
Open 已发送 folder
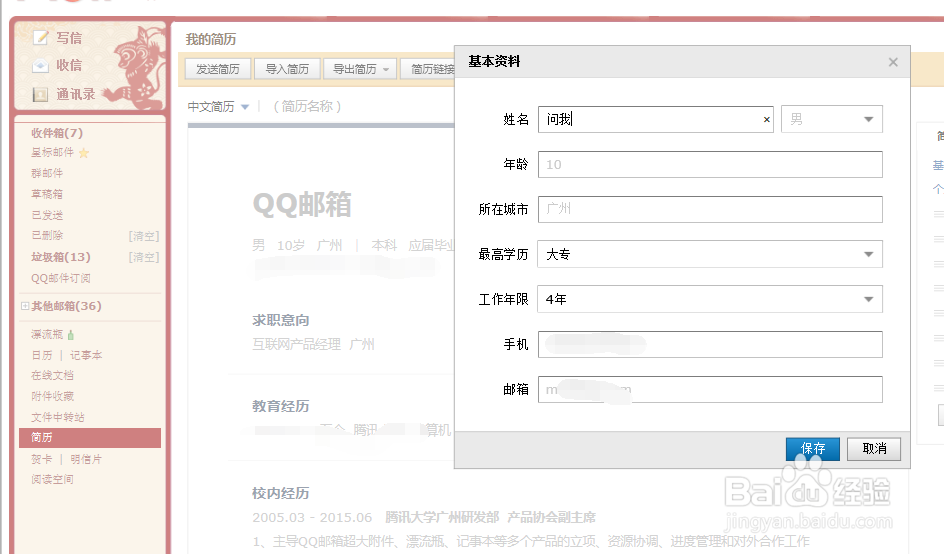[x=47, y=215]
